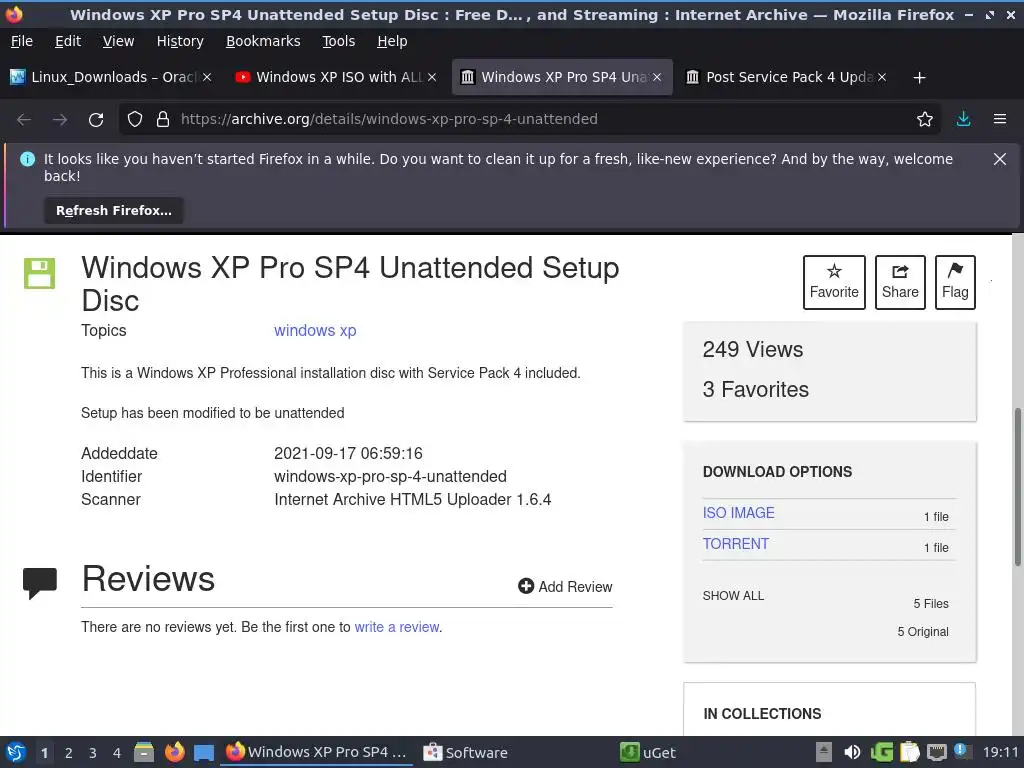The image size is (1024, 768).
Task: Open the Tools menu
Action: click(x=338, y=41)
